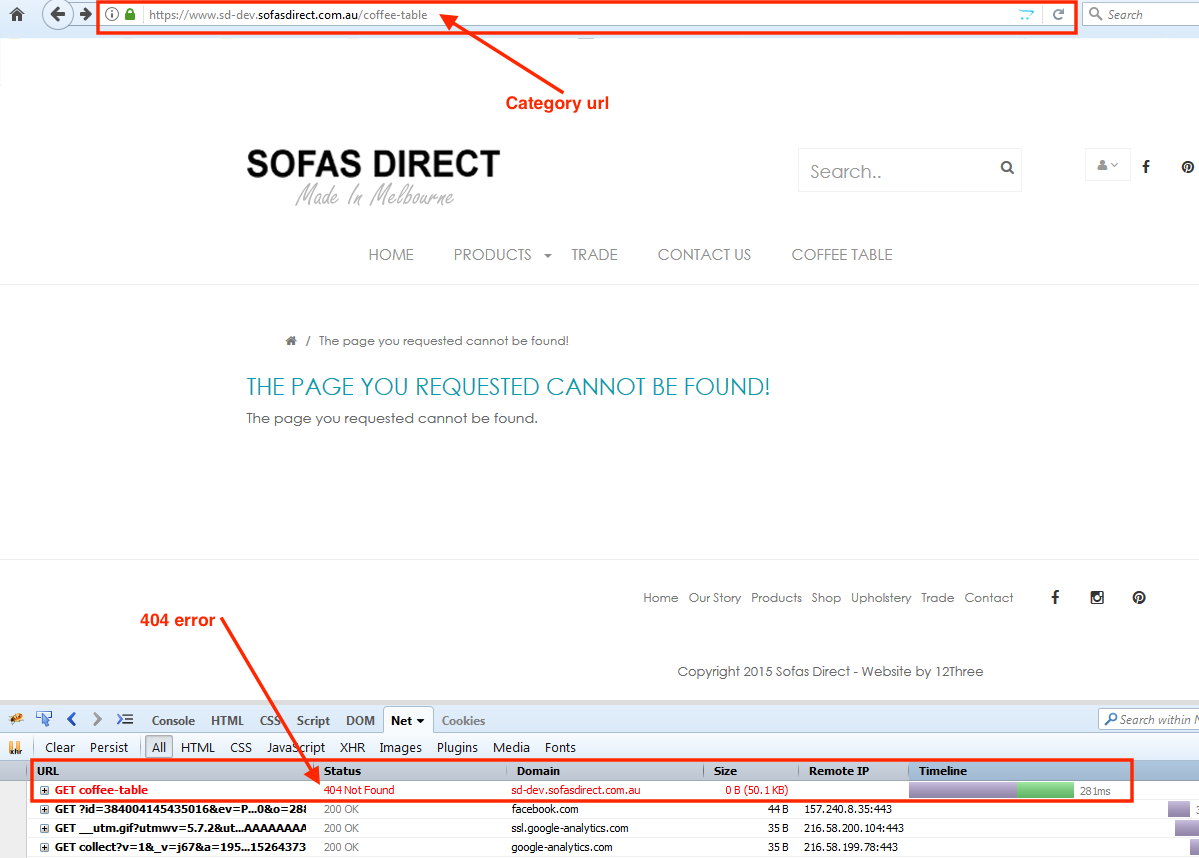Switch to the Firebug DOM tab

[360, 720]
